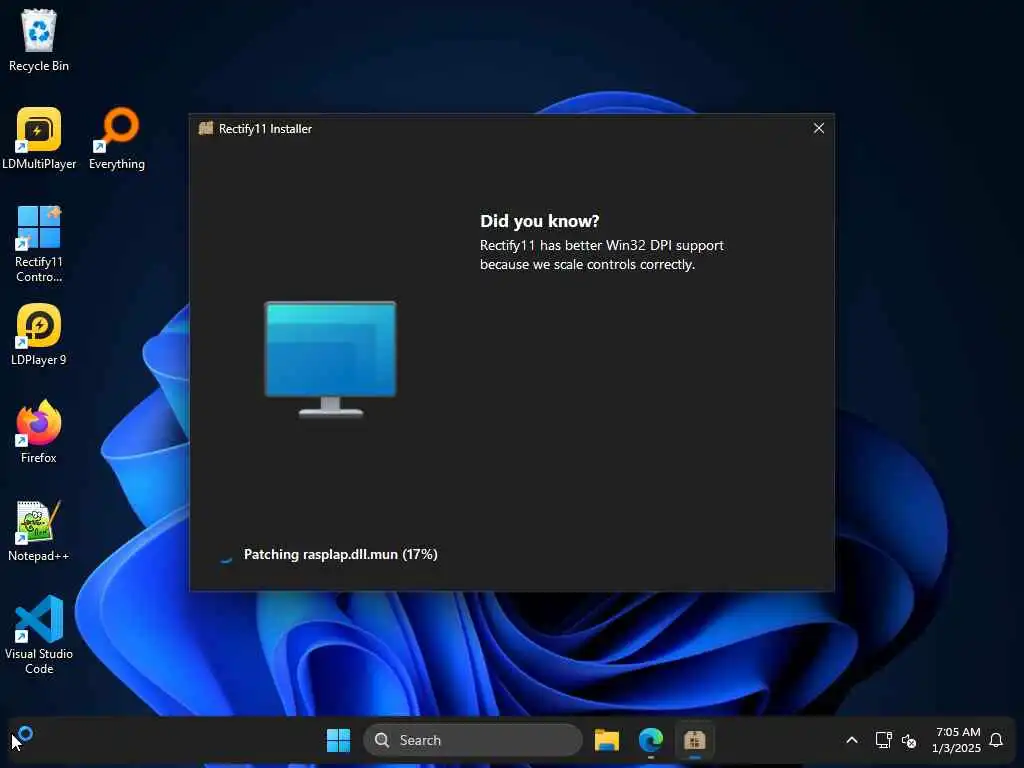Click the muted volume tray icon
The width and height of the screenshot is (1024, 768).
click(x=908, y=741)
